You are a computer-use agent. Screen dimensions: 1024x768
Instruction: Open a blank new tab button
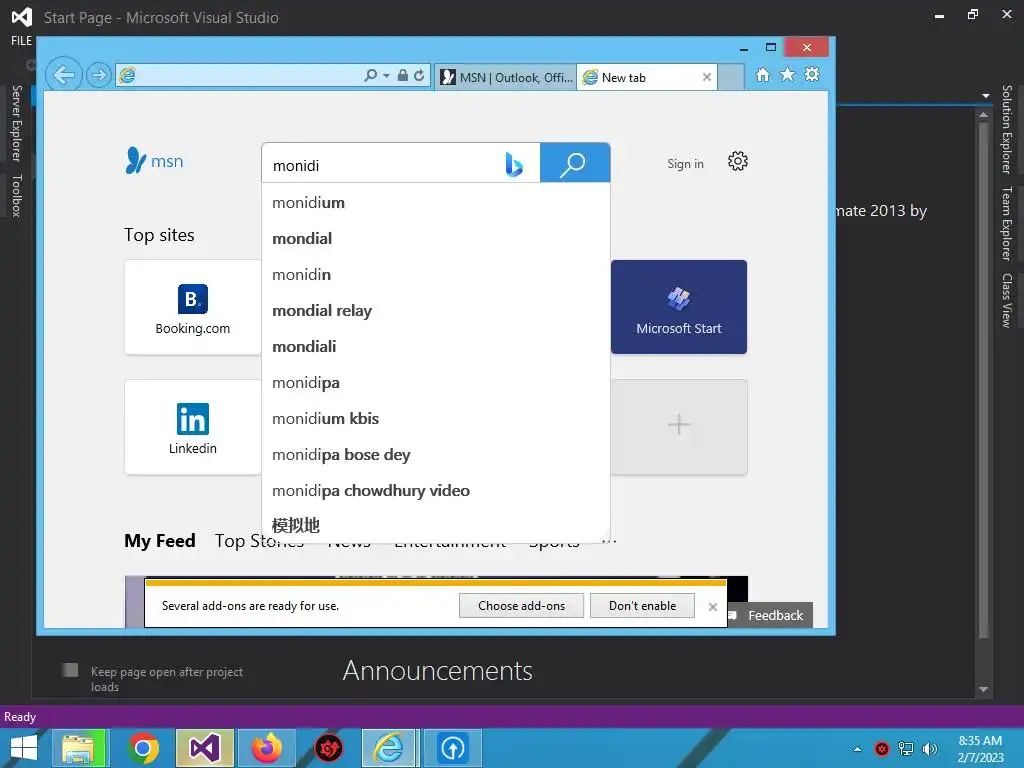(x=731, y=78)
